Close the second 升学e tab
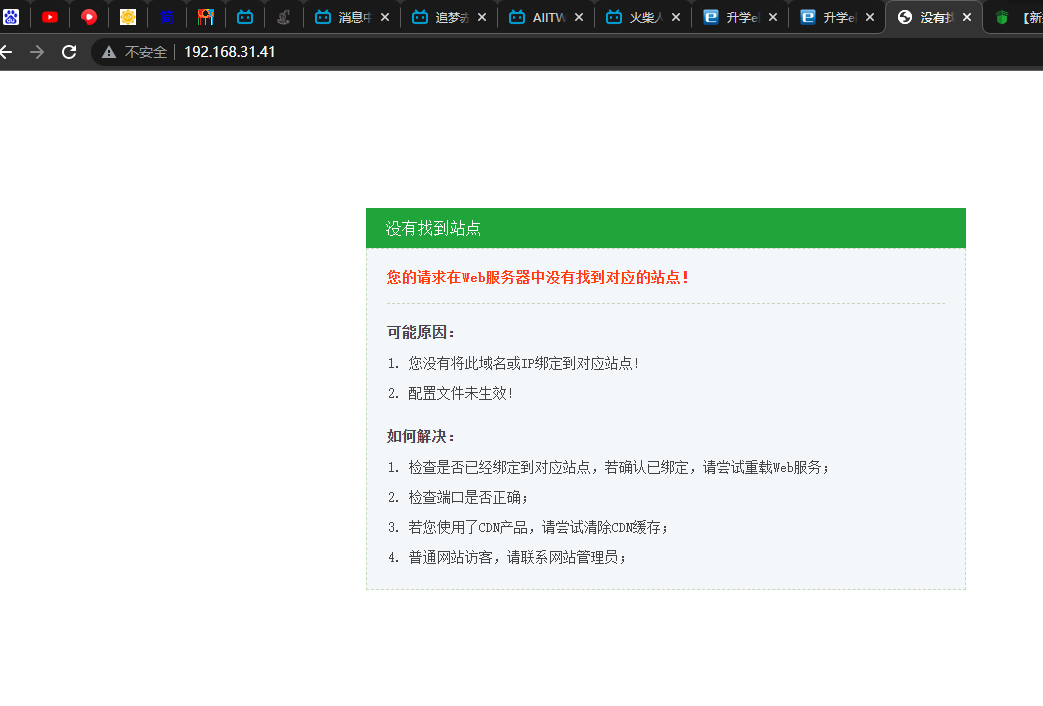 [x=870, y=17]
